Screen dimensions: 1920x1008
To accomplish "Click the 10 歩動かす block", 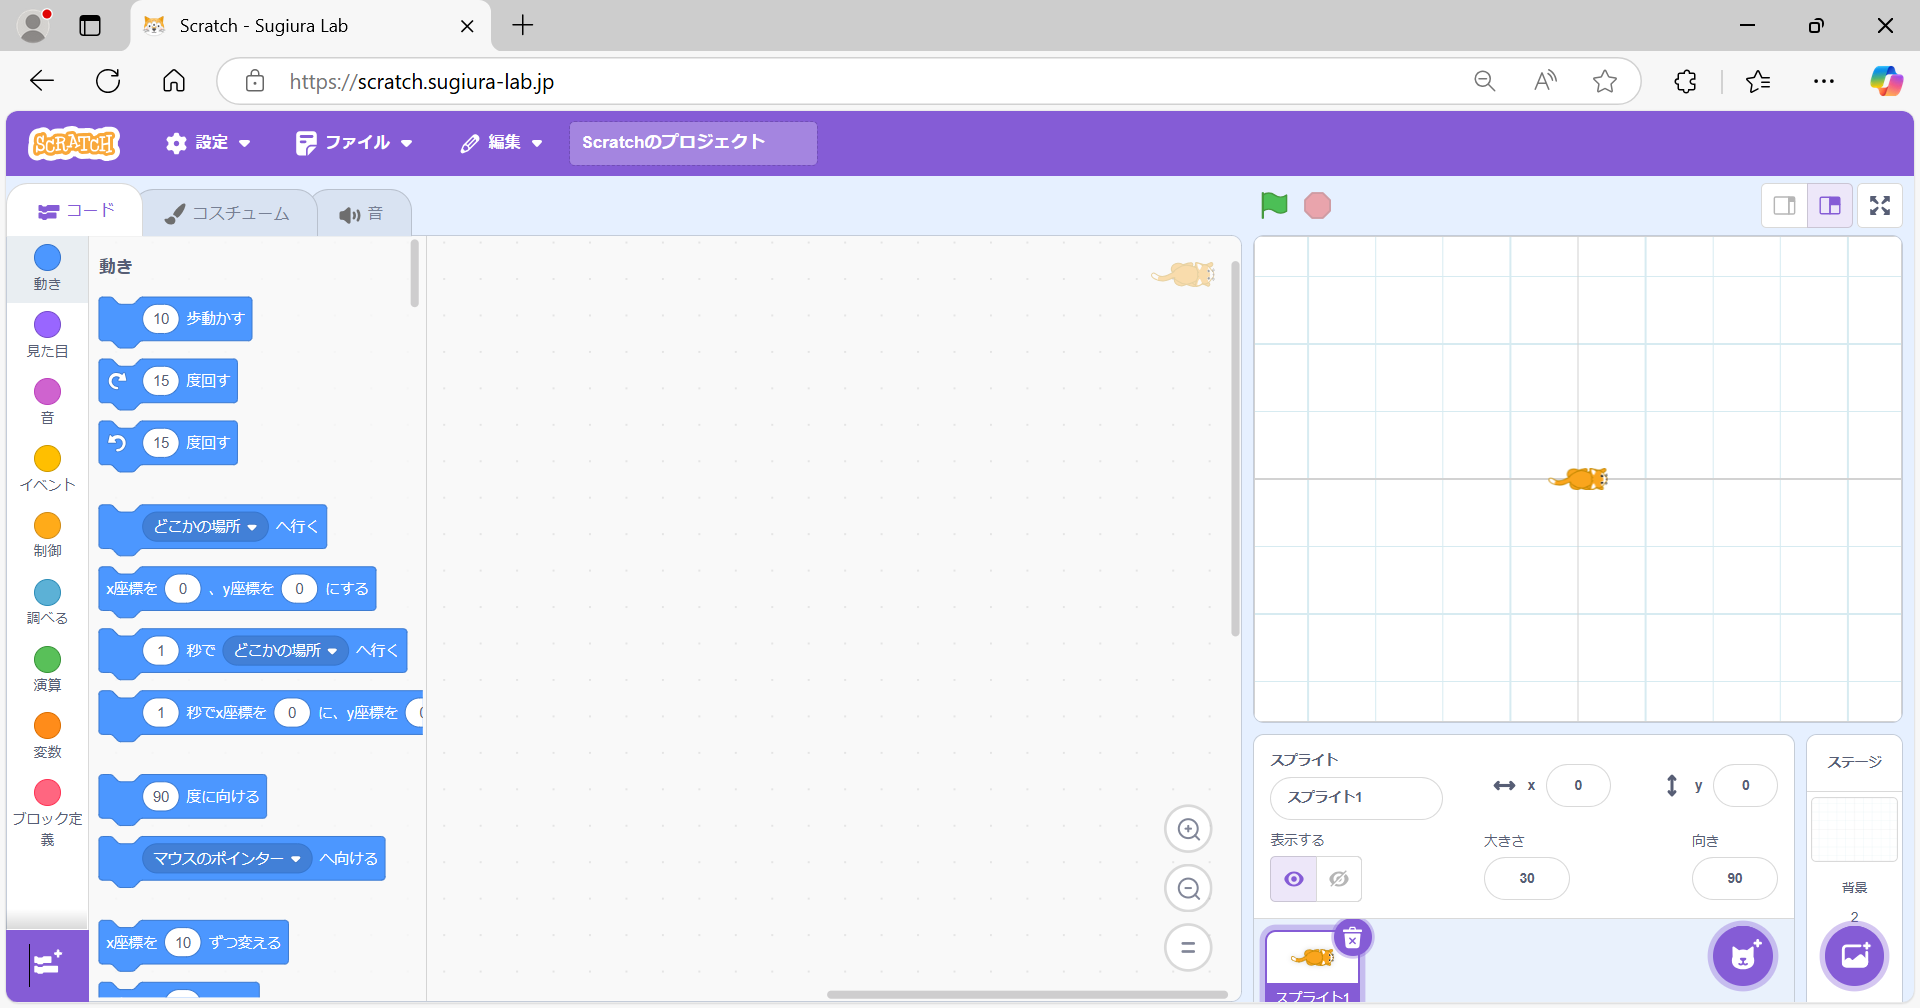I will tap(215, 319).
